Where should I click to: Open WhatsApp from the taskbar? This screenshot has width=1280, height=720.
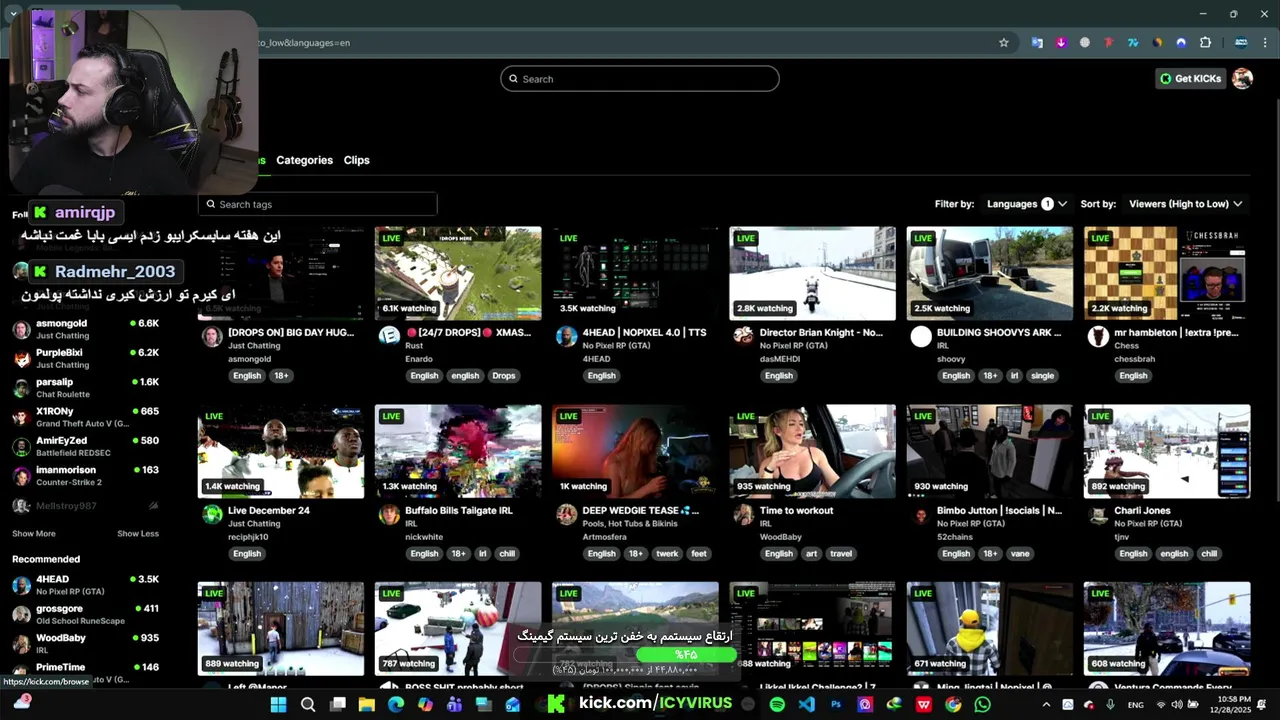pyautogui.click(x=982, y=704)
